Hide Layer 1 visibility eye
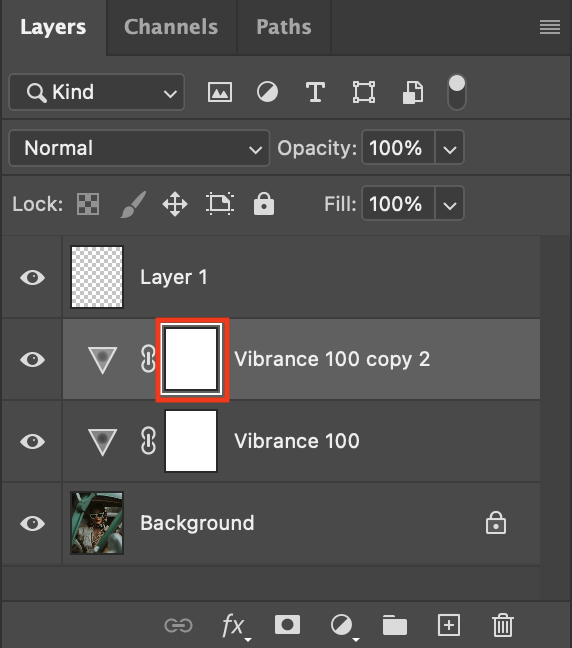 (x=33, y=277)
